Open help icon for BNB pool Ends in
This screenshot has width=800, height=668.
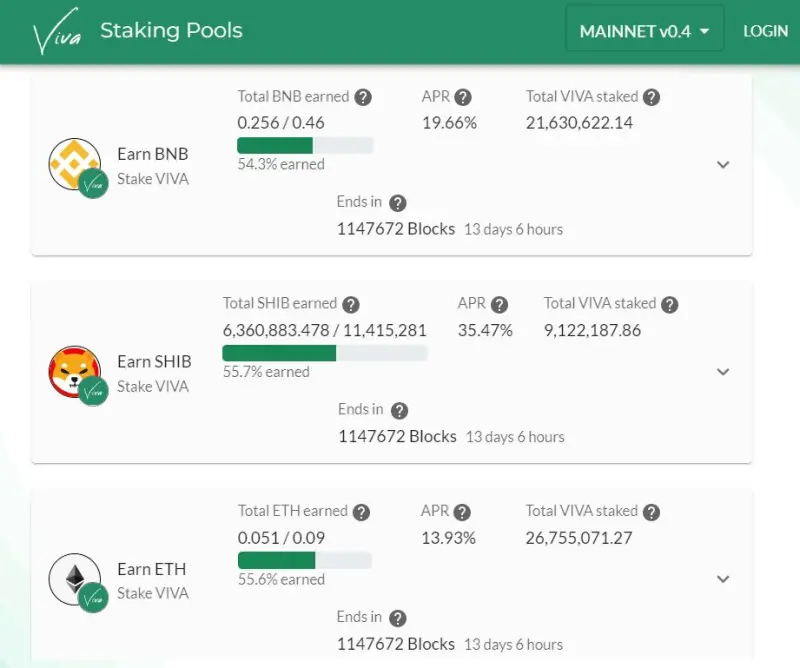tap(397, 203)
